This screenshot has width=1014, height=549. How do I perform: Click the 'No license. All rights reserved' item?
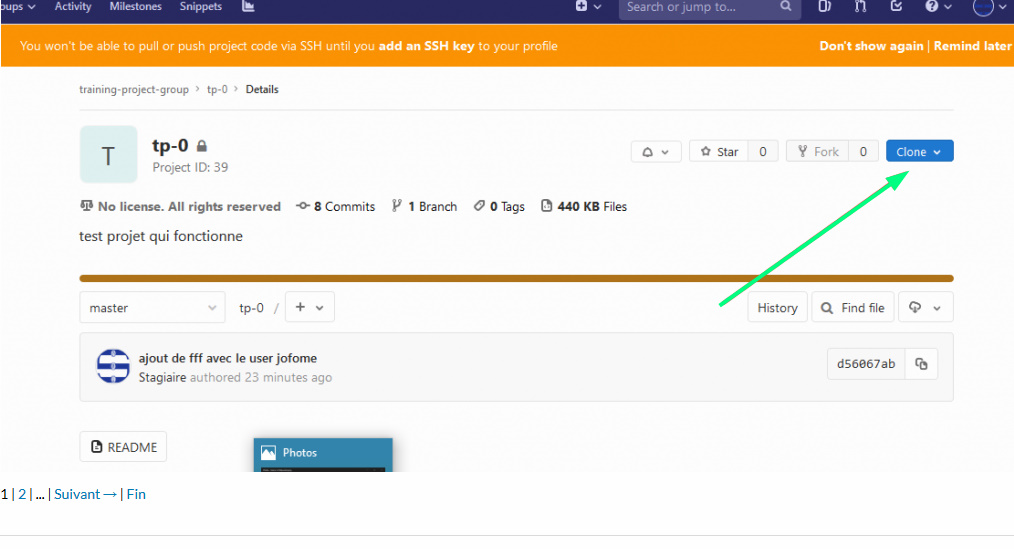pyautogui.click(x=180, y=206)
